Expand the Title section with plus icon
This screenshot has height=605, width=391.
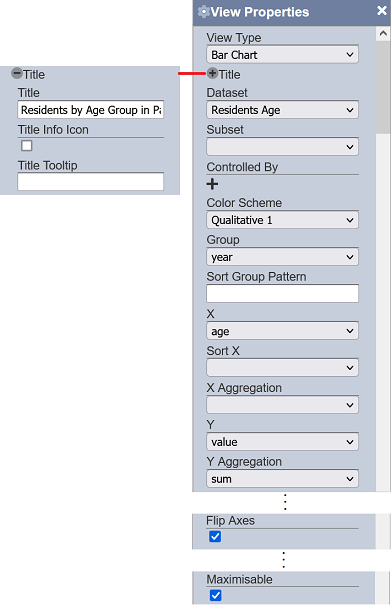(x=213, y=73)
